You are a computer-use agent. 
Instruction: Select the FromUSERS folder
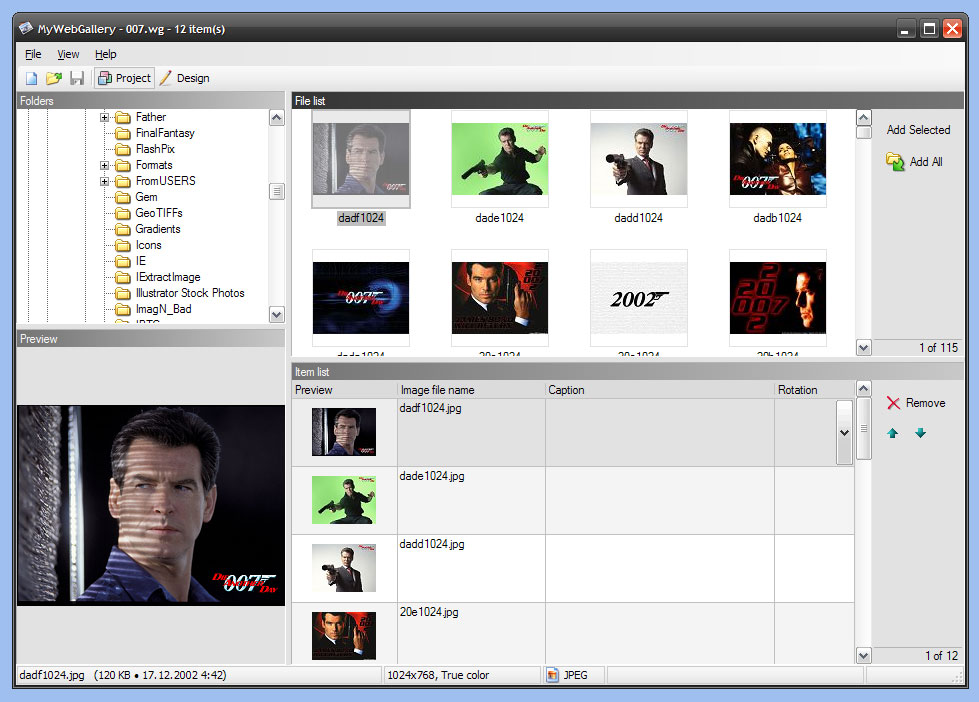[165, 180]
